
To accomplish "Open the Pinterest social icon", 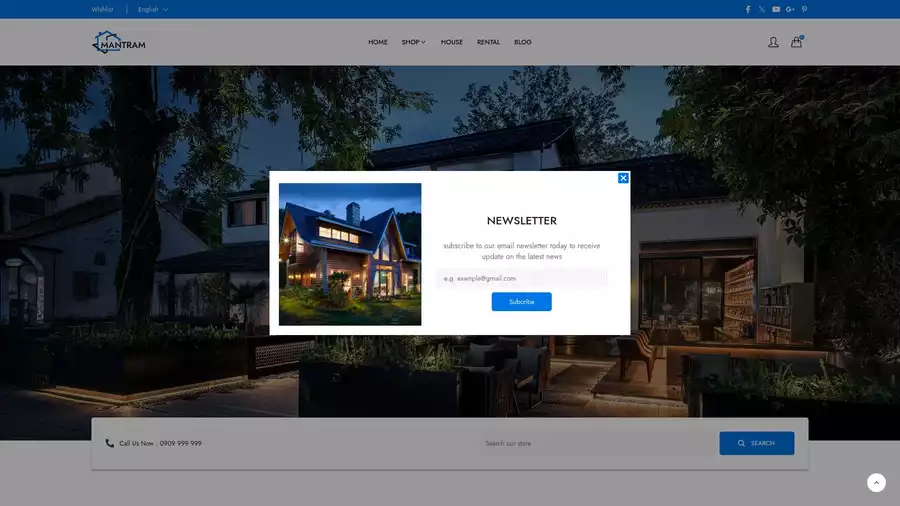I will 804,9.
